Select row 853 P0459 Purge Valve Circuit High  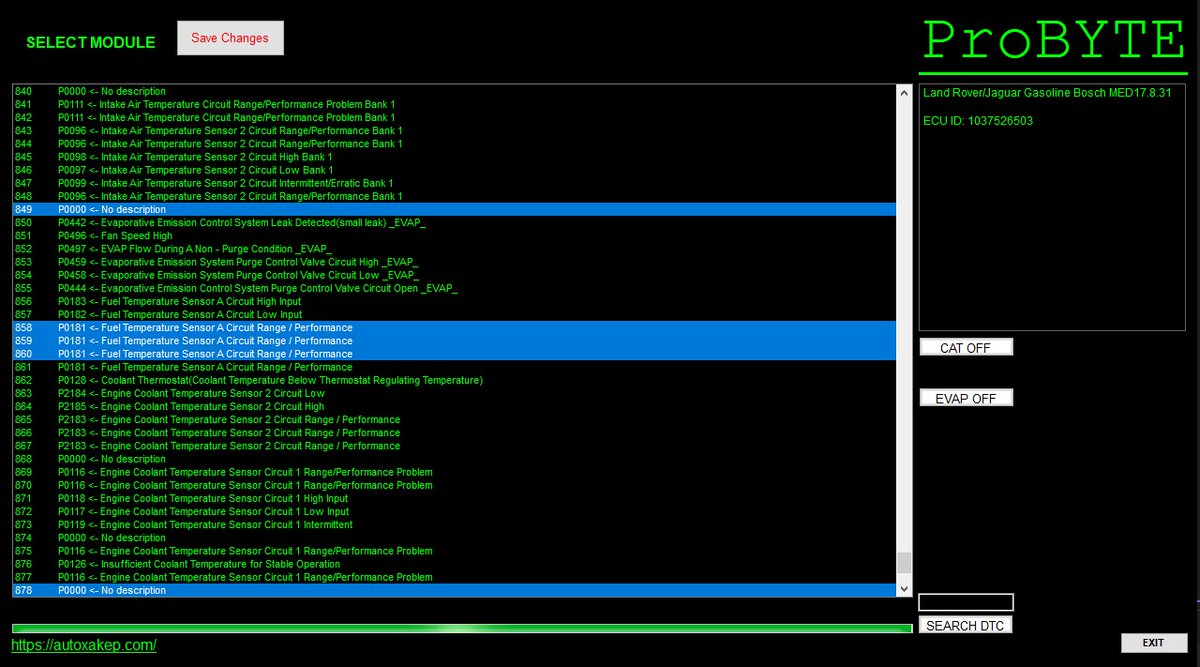[x=454, y=262]
